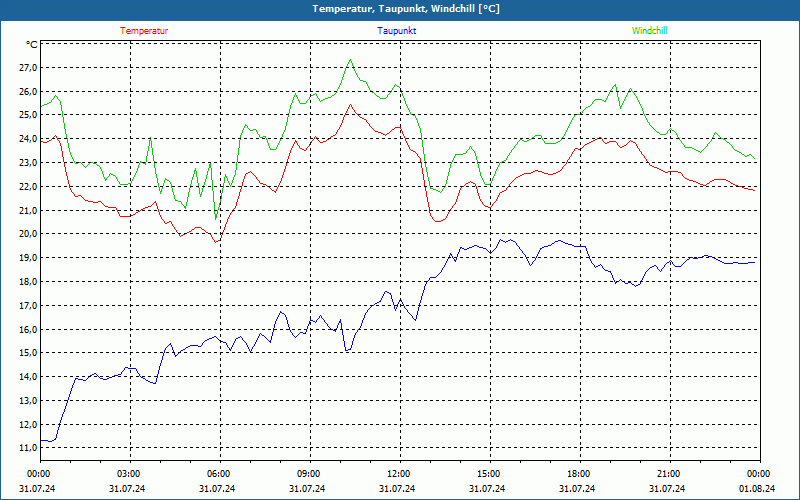Viewport: 800px width, 500px height.
Task: Select the 17,0 y-axis value
Action: coord(28,306)
